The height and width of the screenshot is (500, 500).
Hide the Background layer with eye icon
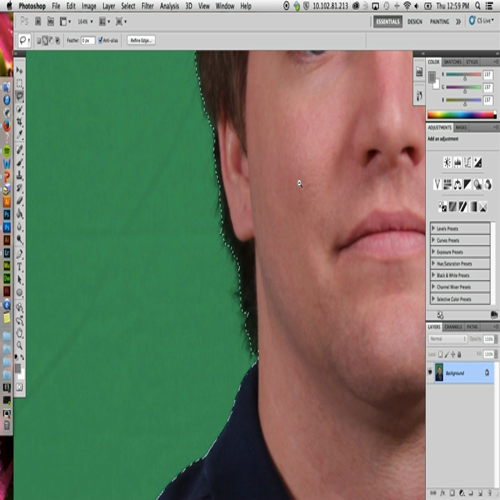pos(430,372)
